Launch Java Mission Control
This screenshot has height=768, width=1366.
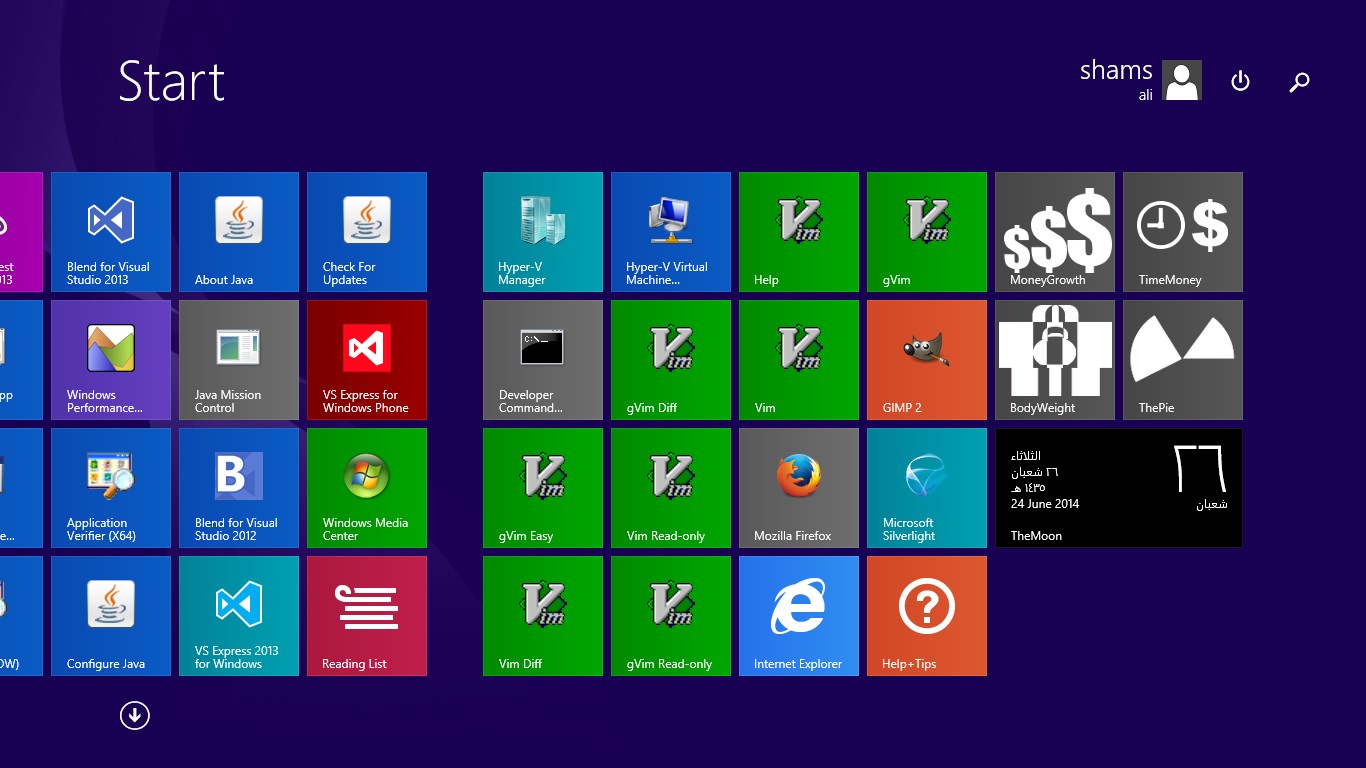click(239, 360)
